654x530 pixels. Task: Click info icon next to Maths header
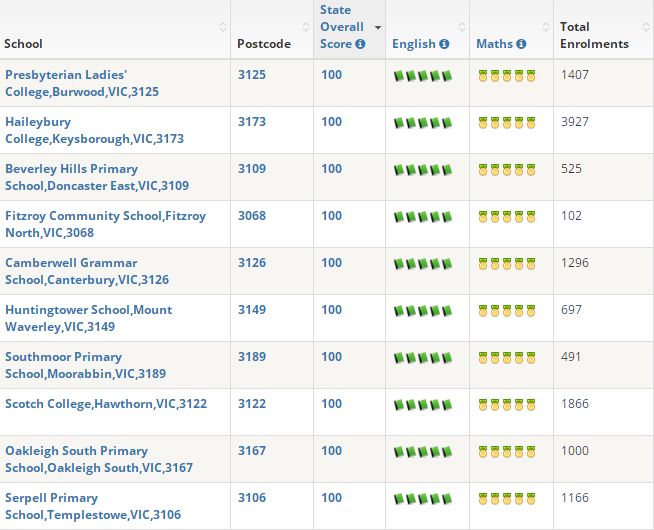click(x=521, y=44)
